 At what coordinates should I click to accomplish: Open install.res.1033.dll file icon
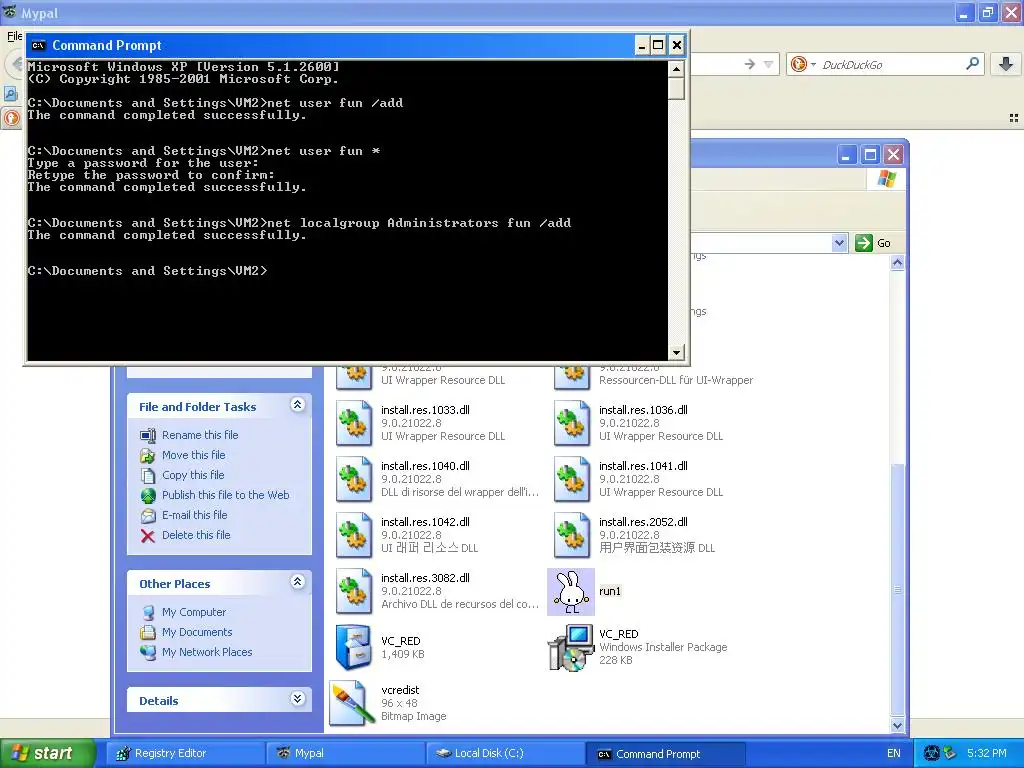pos(354,423)
